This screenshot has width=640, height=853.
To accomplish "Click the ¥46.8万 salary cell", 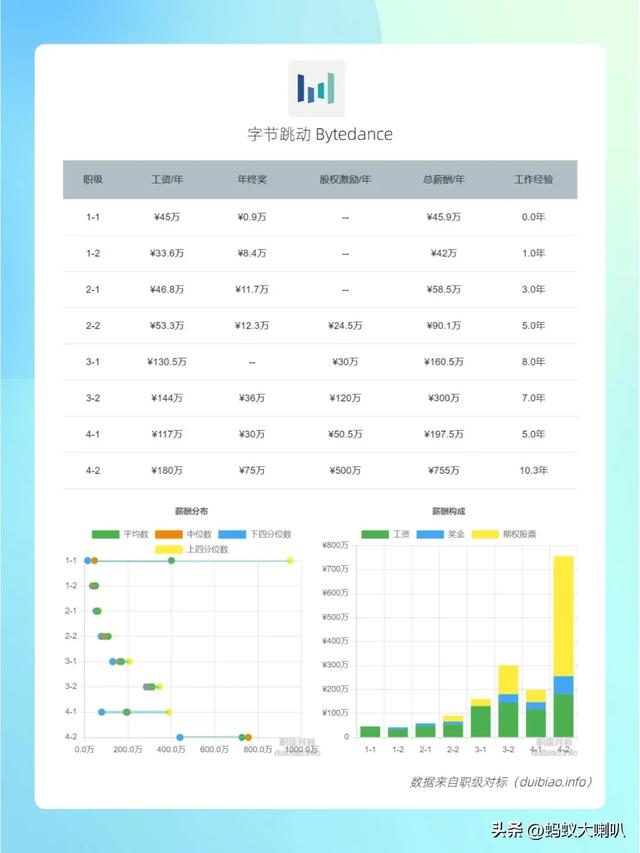I will 167,289.
